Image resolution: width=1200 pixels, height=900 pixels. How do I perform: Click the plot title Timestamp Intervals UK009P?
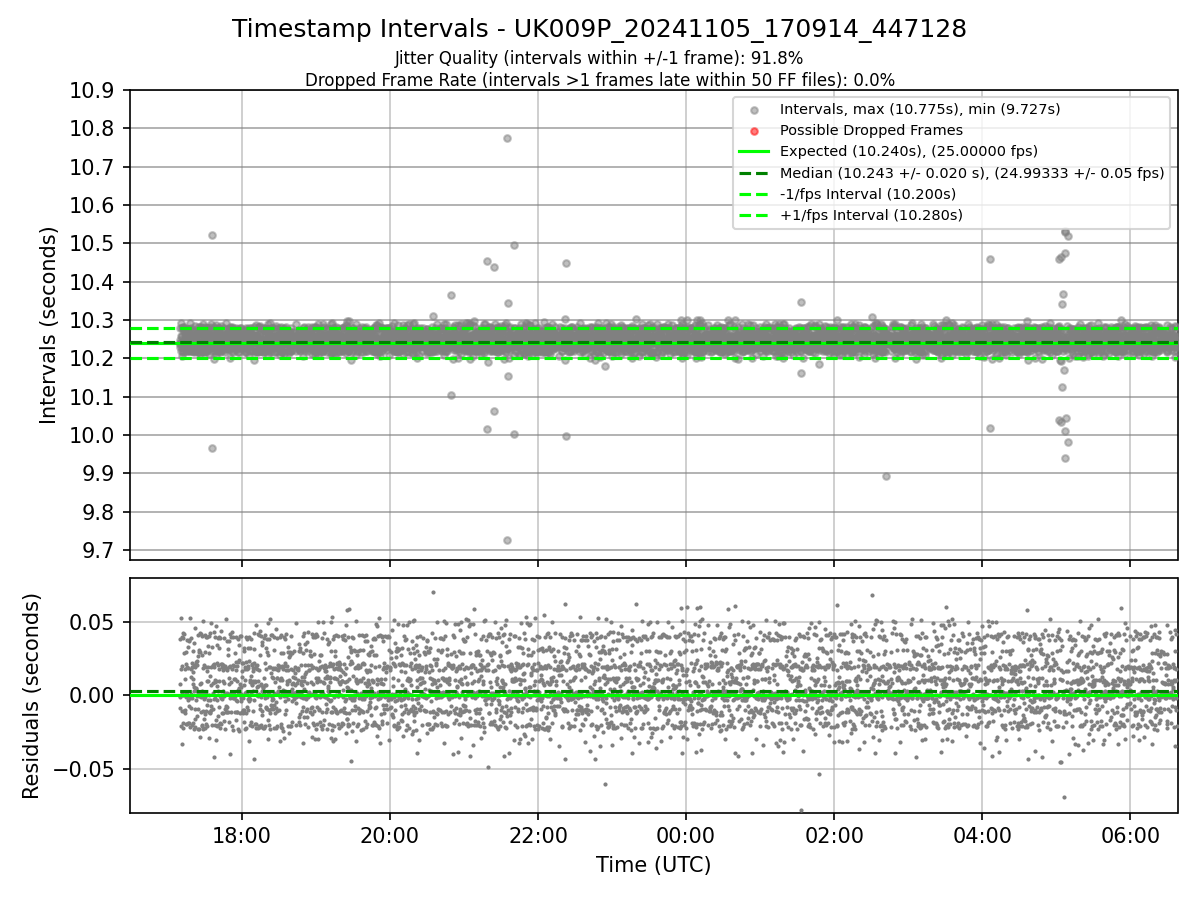tap(599, 29)
